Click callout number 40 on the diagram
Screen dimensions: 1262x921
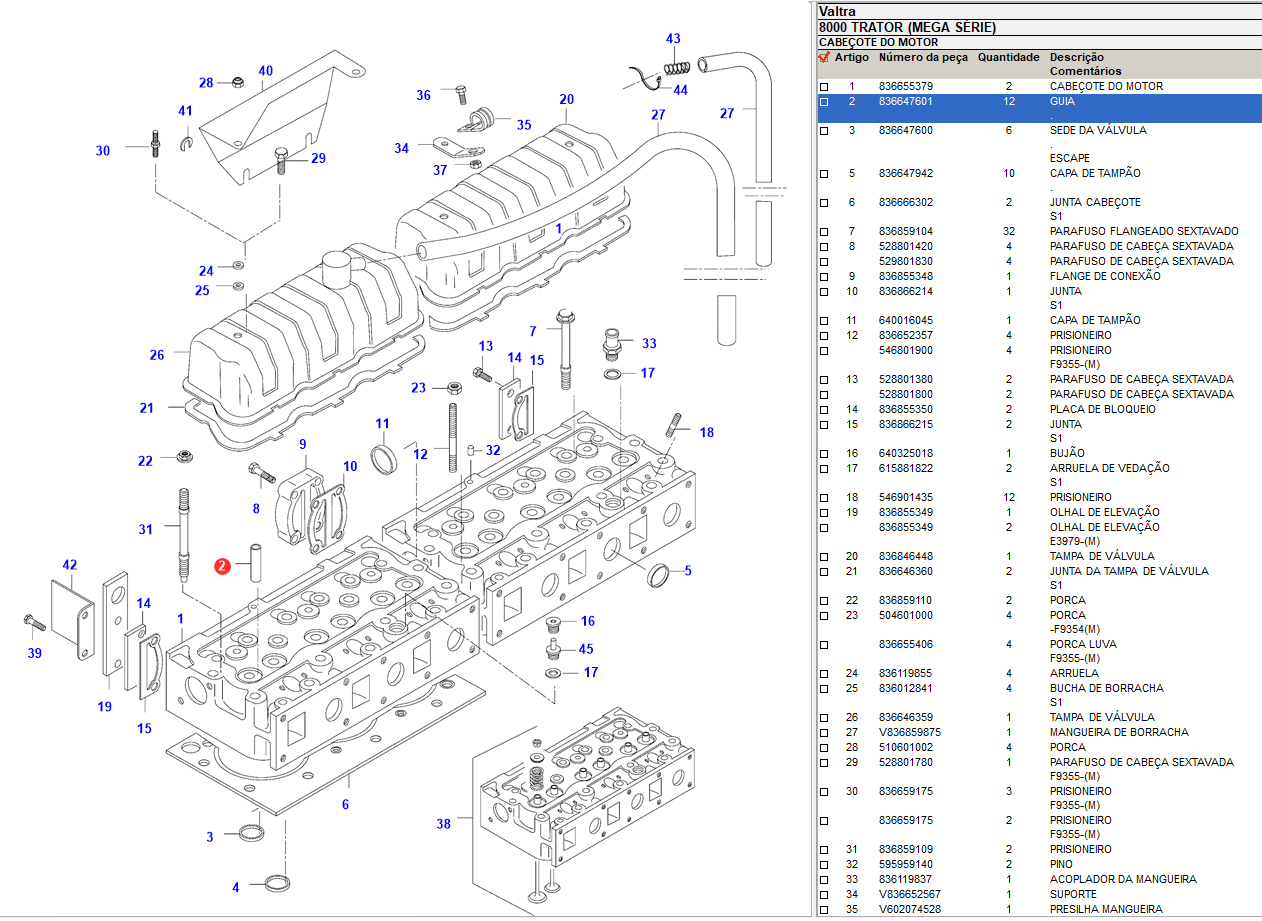tap(265, 71)
